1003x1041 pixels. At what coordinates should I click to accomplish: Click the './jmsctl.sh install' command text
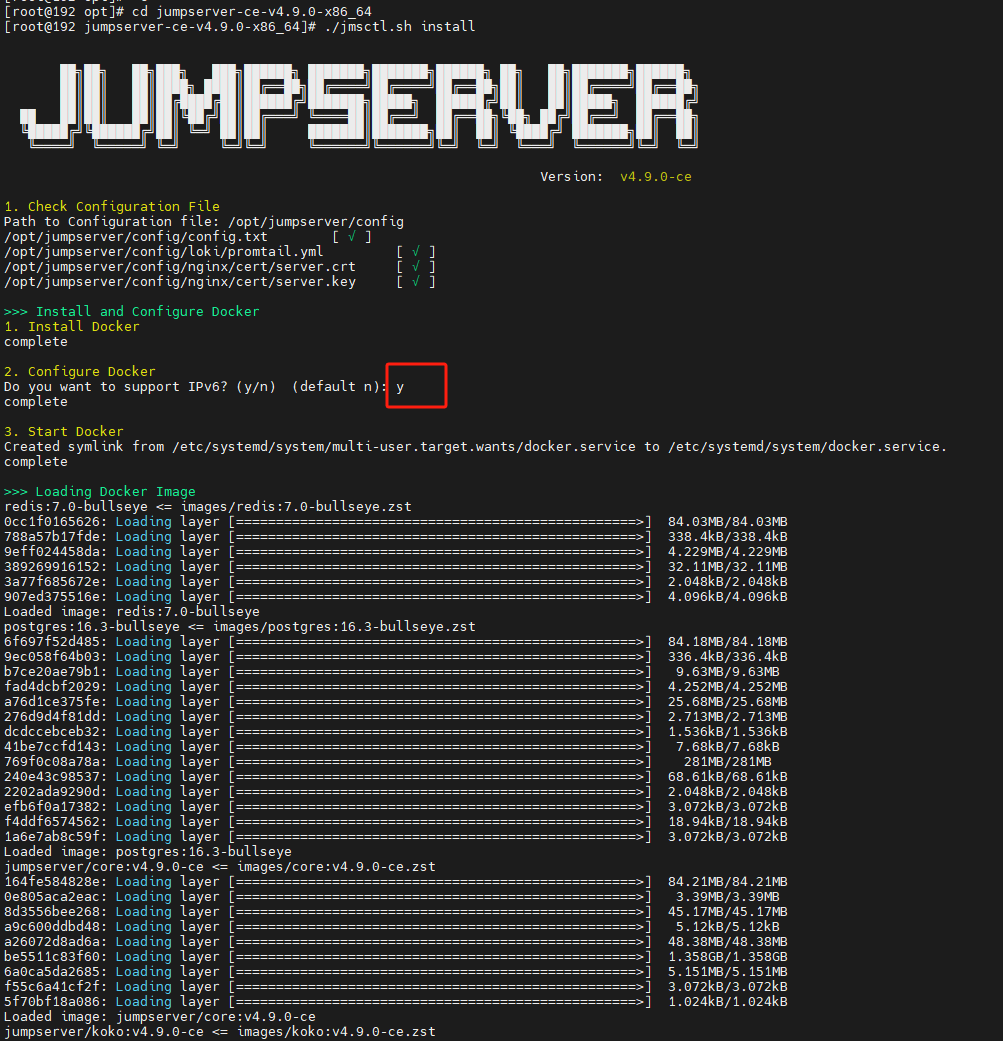[x=398, y=26]
